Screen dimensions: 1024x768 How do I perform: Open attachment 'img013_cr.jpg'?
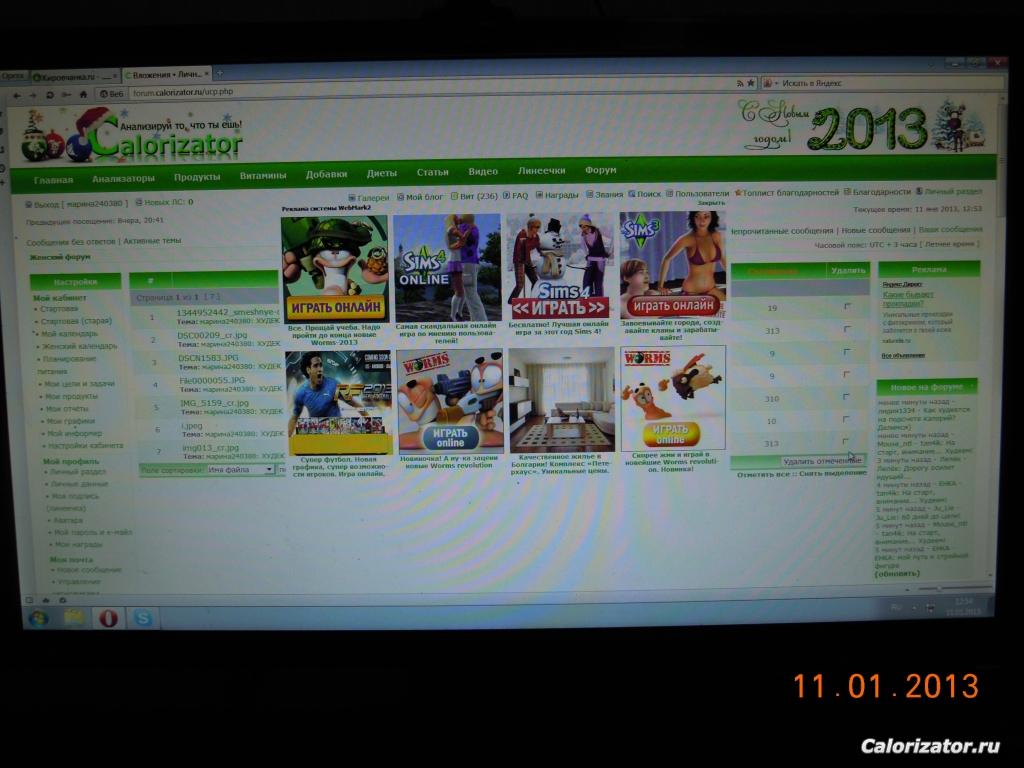pyautogui.click(x=211, y=448)
